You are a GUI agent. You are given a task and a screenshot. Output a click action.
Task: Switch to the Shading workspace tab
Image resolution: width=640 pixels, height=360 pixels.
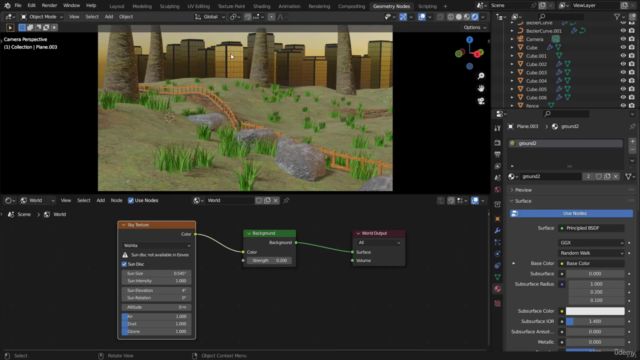click(x=262, y=6)
